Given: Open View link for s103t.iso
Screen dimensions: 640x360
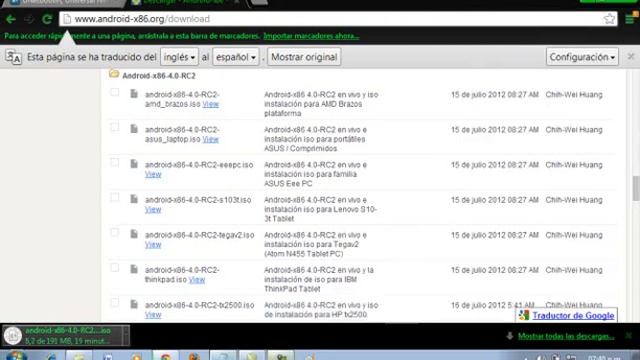Looking at the screenshot, I should pyautogui.click(x=153, y=210).
